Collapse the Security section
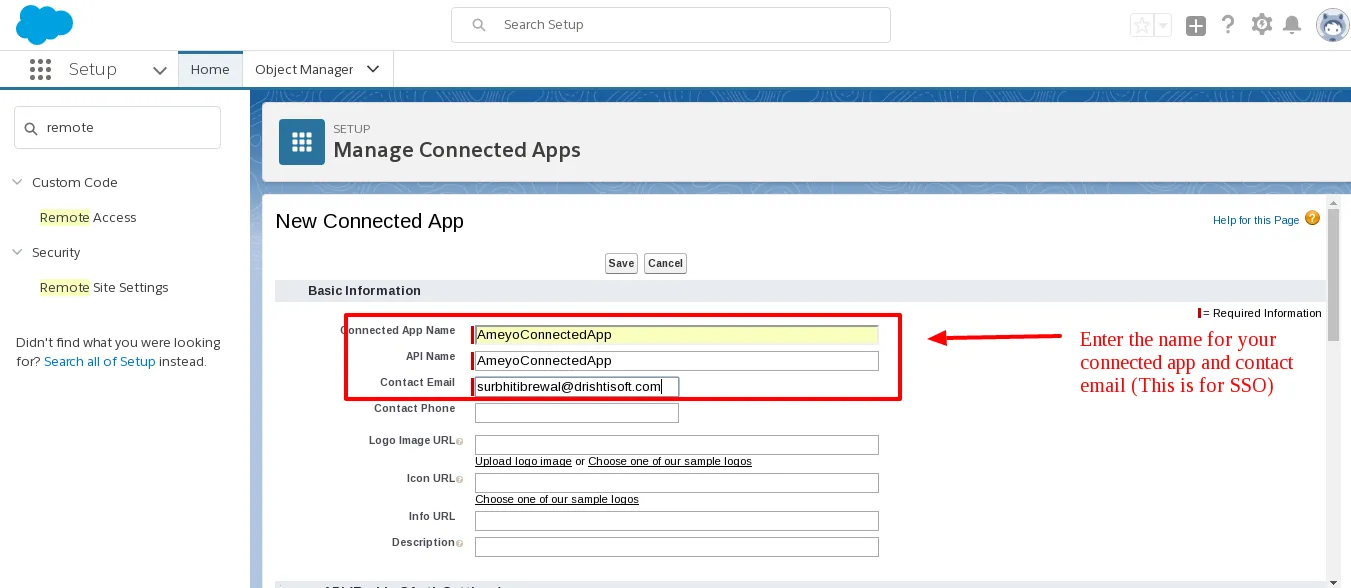This screenshot has height=588, width=1351. click(17, 252)
